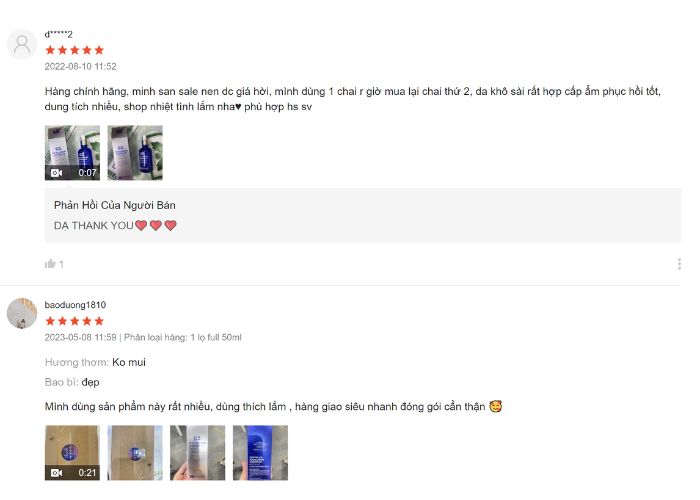This screenshot has height=500, width=700.
Task: View second photo in d*****2's review
Action: tap(135, 153)
